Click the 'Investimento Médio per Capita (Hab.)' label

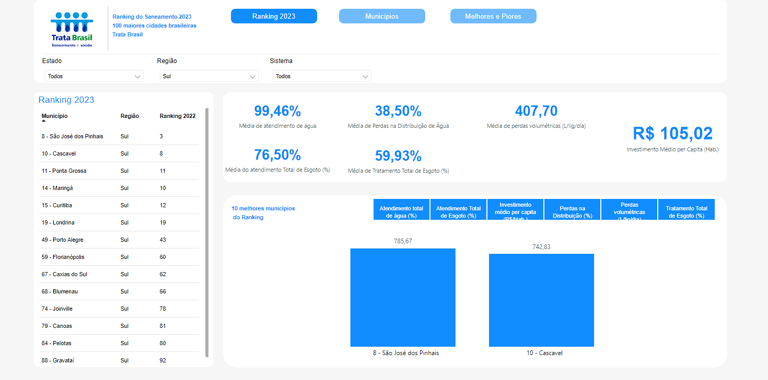(672, 149)
